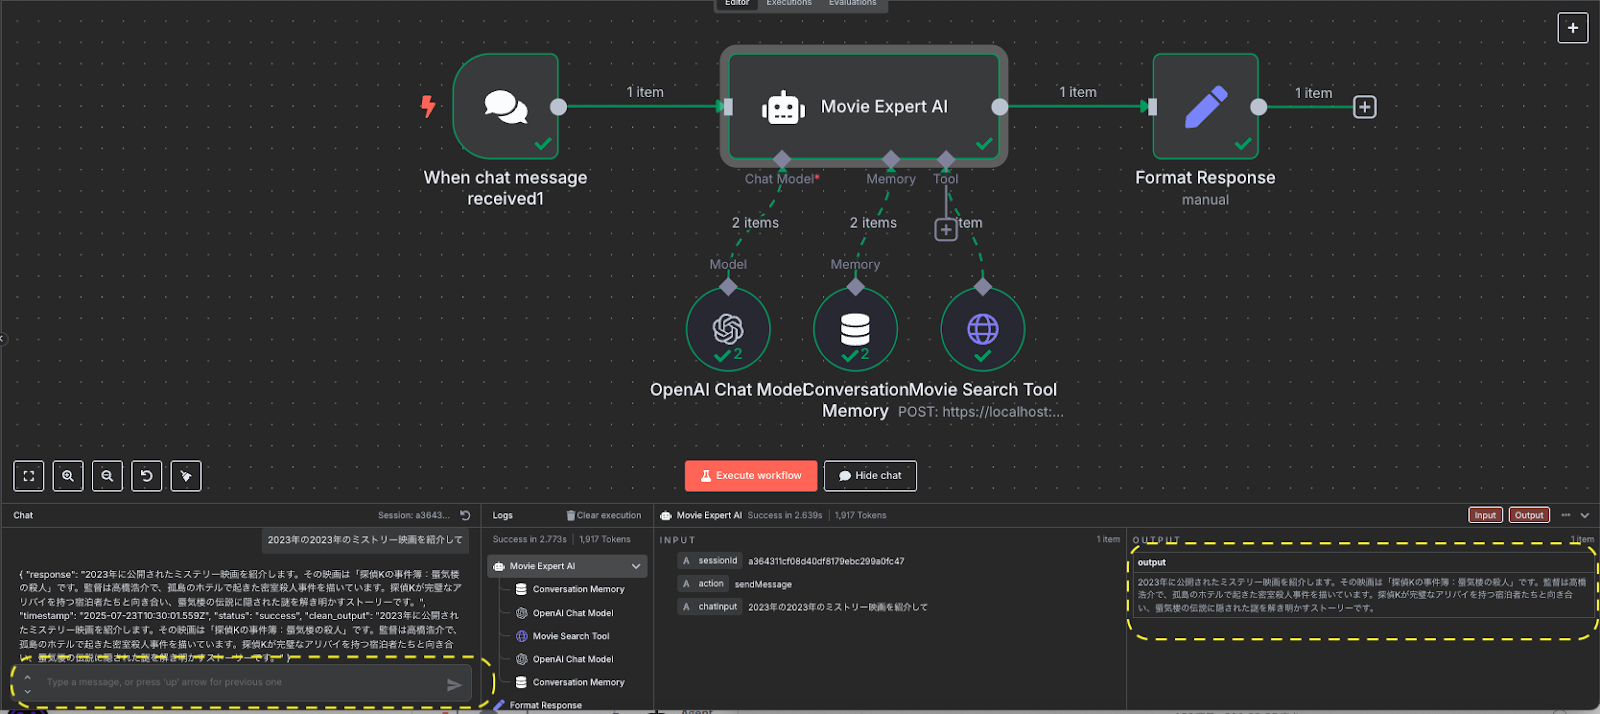Click the 'Success in 2.773s' log status text
Viewport: 1600px width, 714px height.
pyautogui.click(x=530, y=540)
